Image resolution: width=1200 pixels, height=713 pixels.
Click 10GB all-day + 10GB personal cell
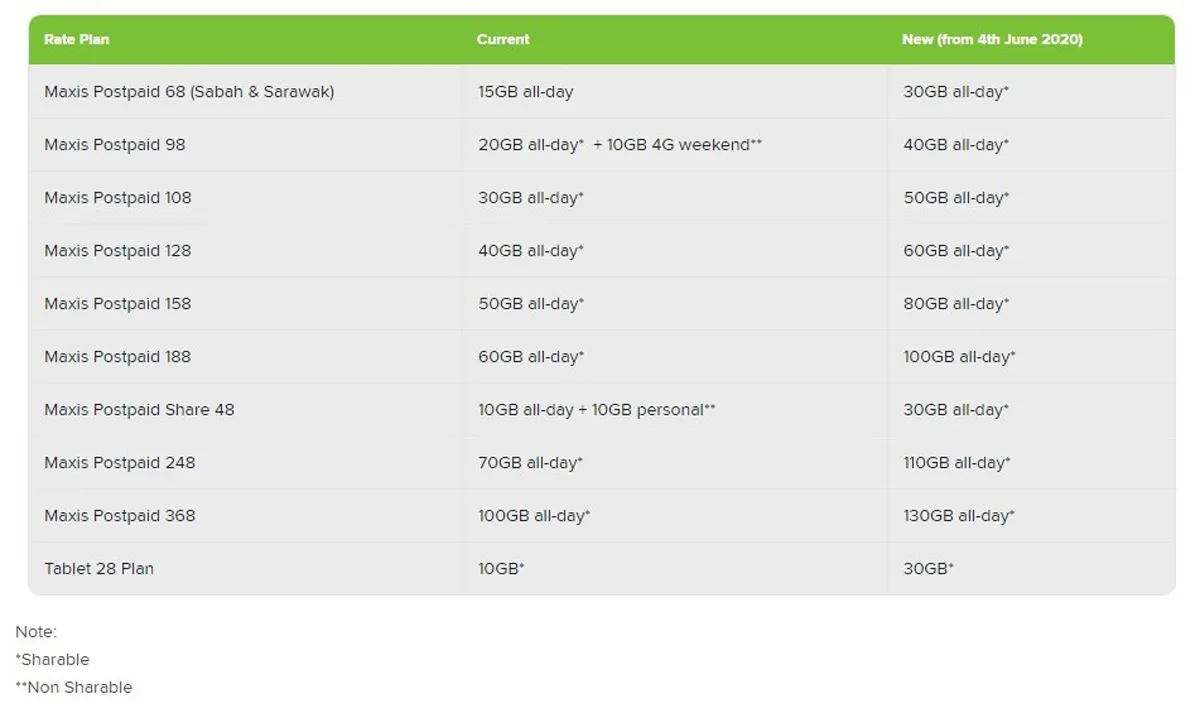pyautogui.click(x=597, y=410)
